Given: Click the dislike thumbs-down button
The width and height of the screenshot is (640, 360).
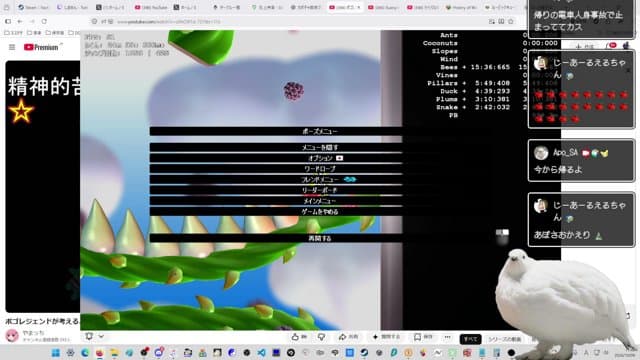Looking at the screenshot, I should click(x=322, y=337).
